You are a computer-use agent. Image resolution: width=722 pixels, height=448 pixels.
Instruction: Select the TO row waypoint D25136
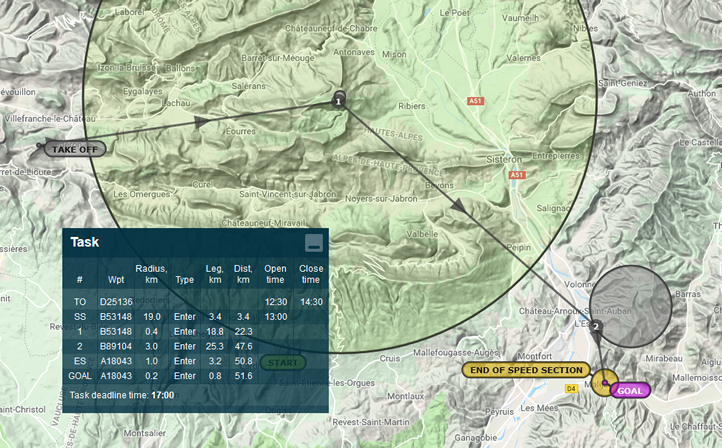(x=118, y=301)
